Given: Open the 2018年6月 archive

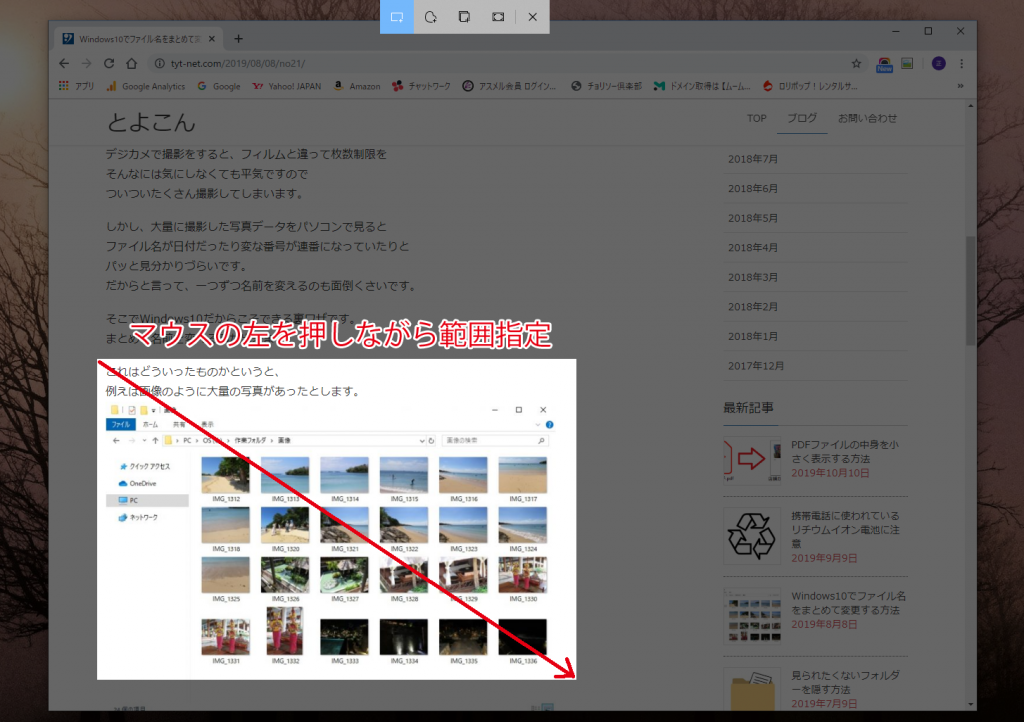Looking at the screenshot, I should [752, 188].
